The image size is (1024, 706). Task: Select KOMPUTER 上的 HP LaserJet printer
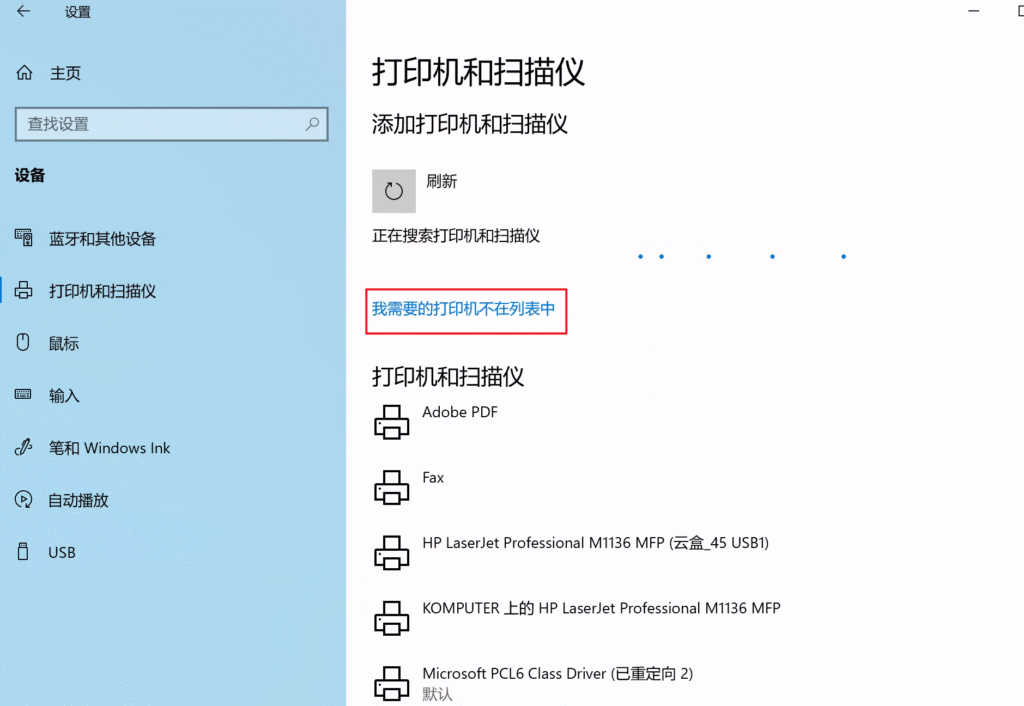point(601,608)
